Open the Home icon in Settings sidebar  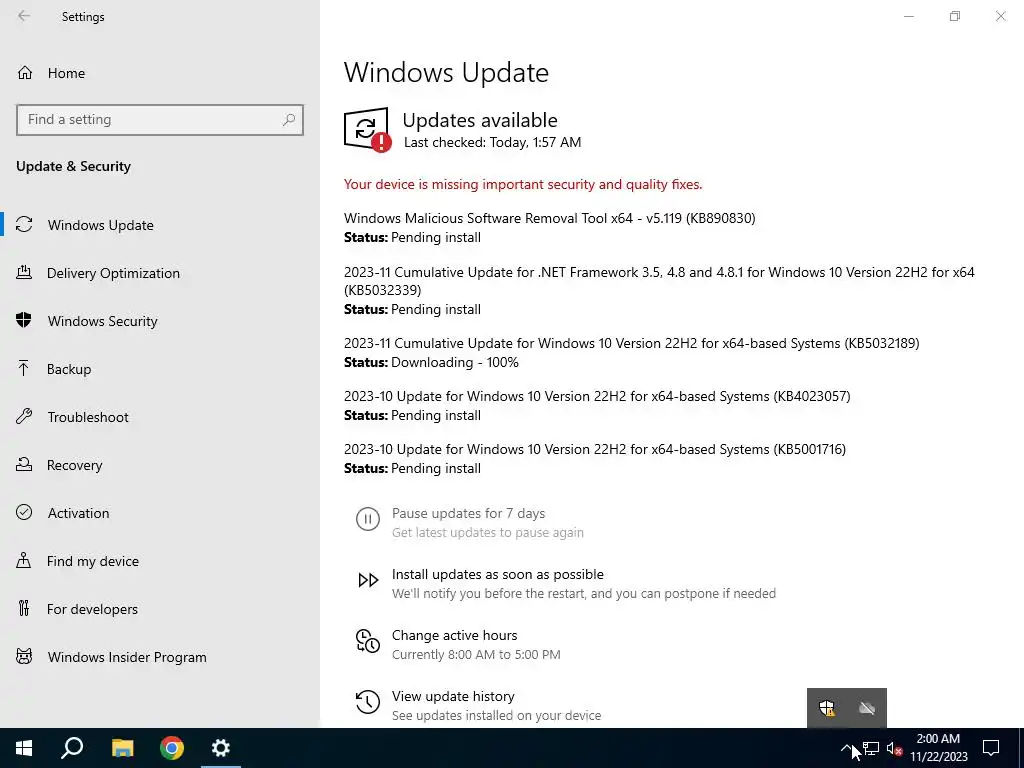[x=25, y=72]
